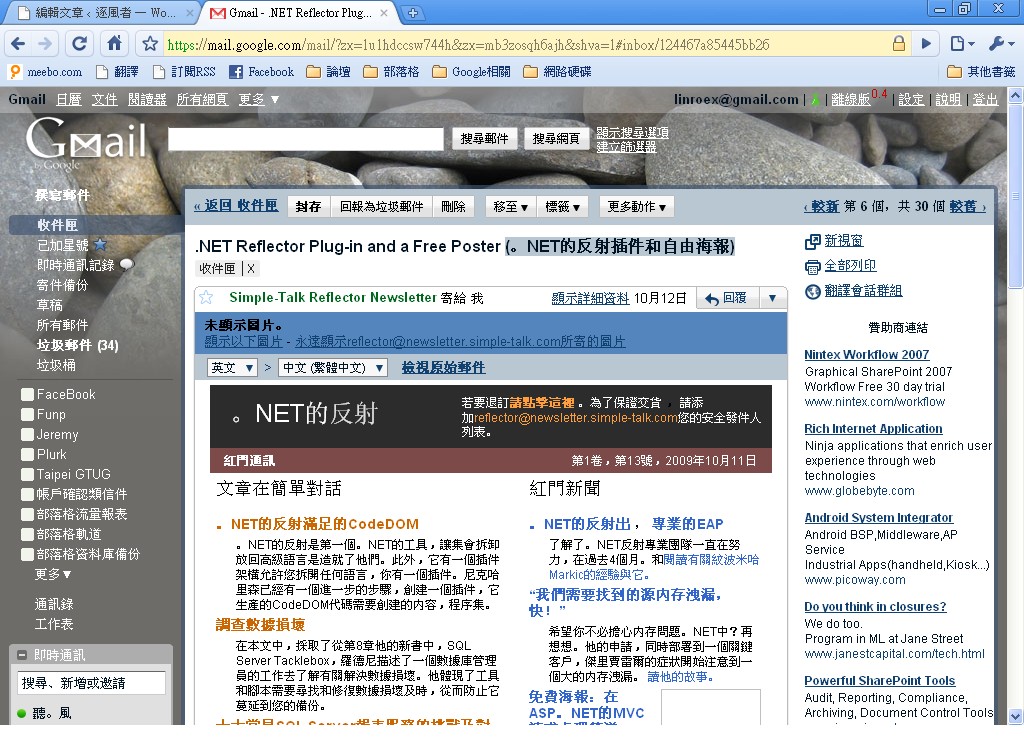
Task: Star this Simple-Talk message
Action: coord(206,298)
